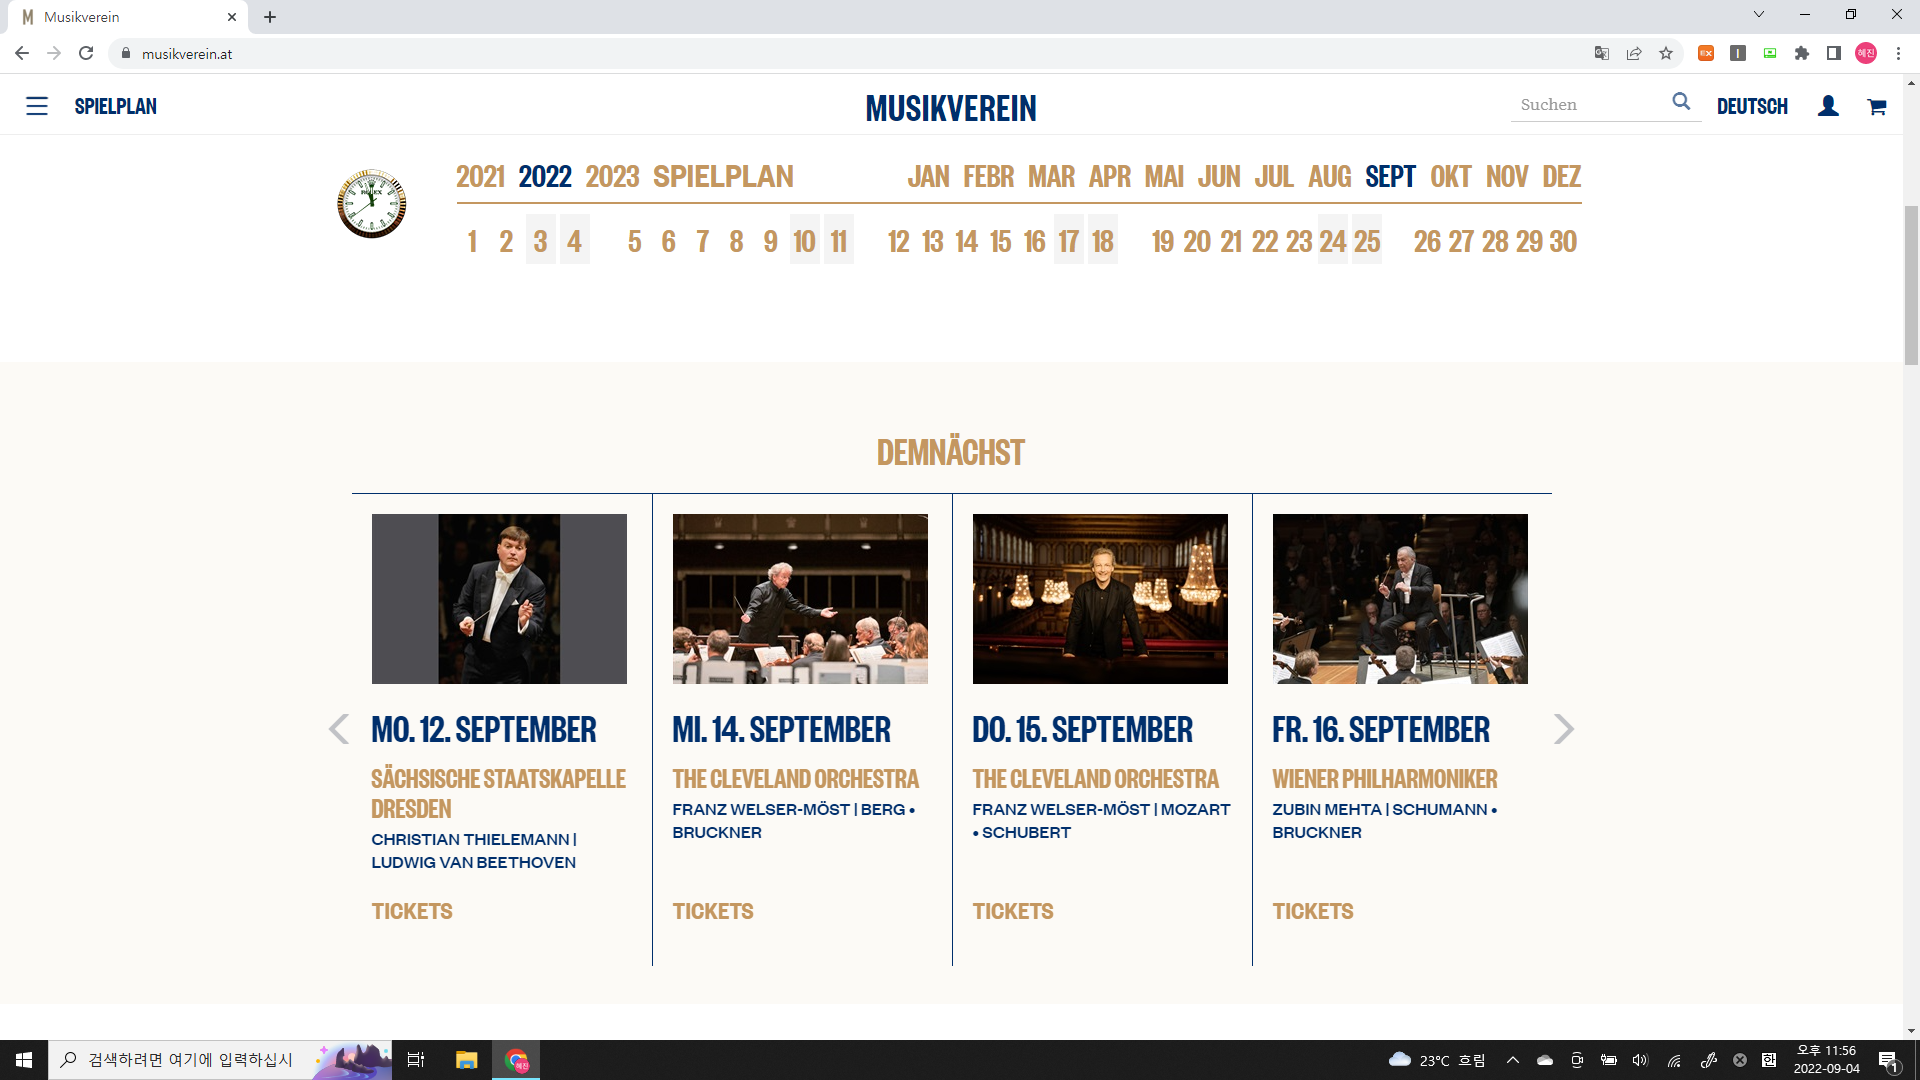Select day 25 in calendar

click(1367, 241)
